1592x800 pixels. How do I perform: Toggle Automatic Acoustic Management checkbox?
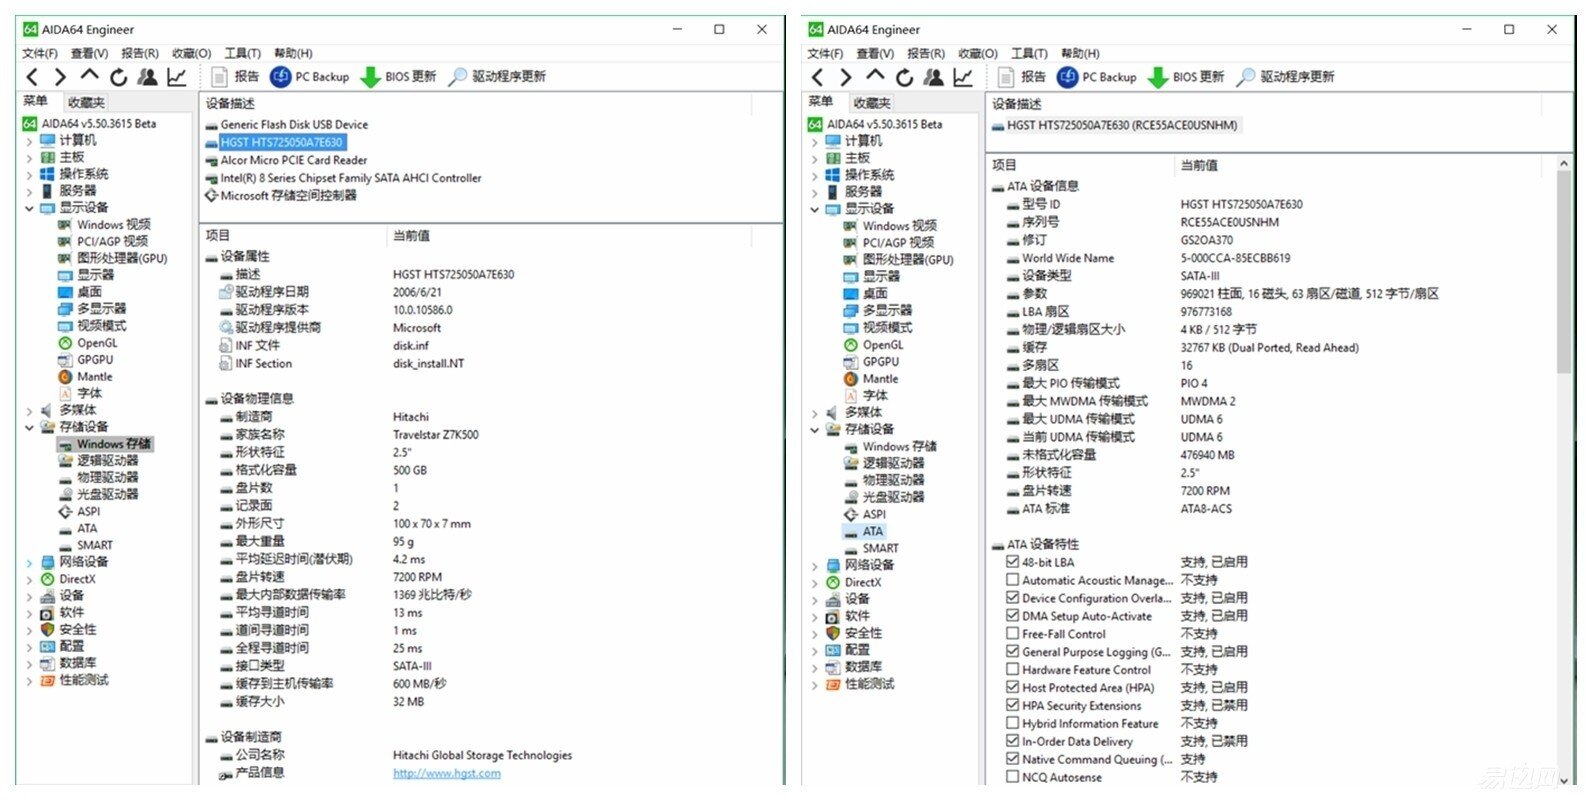pos(1012,580)
